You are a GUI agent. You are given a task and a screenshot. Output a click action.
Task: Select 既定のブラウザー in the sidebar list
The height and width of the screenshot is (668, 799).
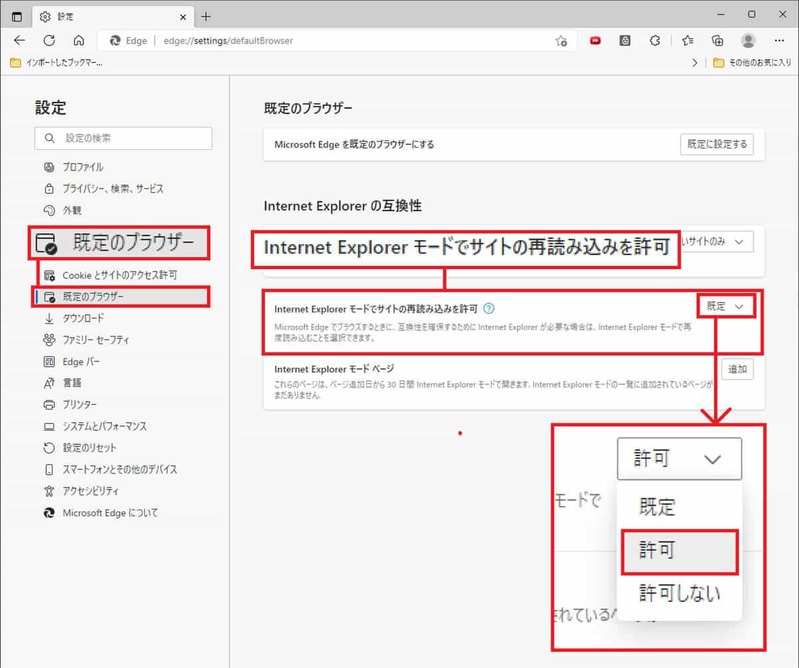(x=121, y=297)
